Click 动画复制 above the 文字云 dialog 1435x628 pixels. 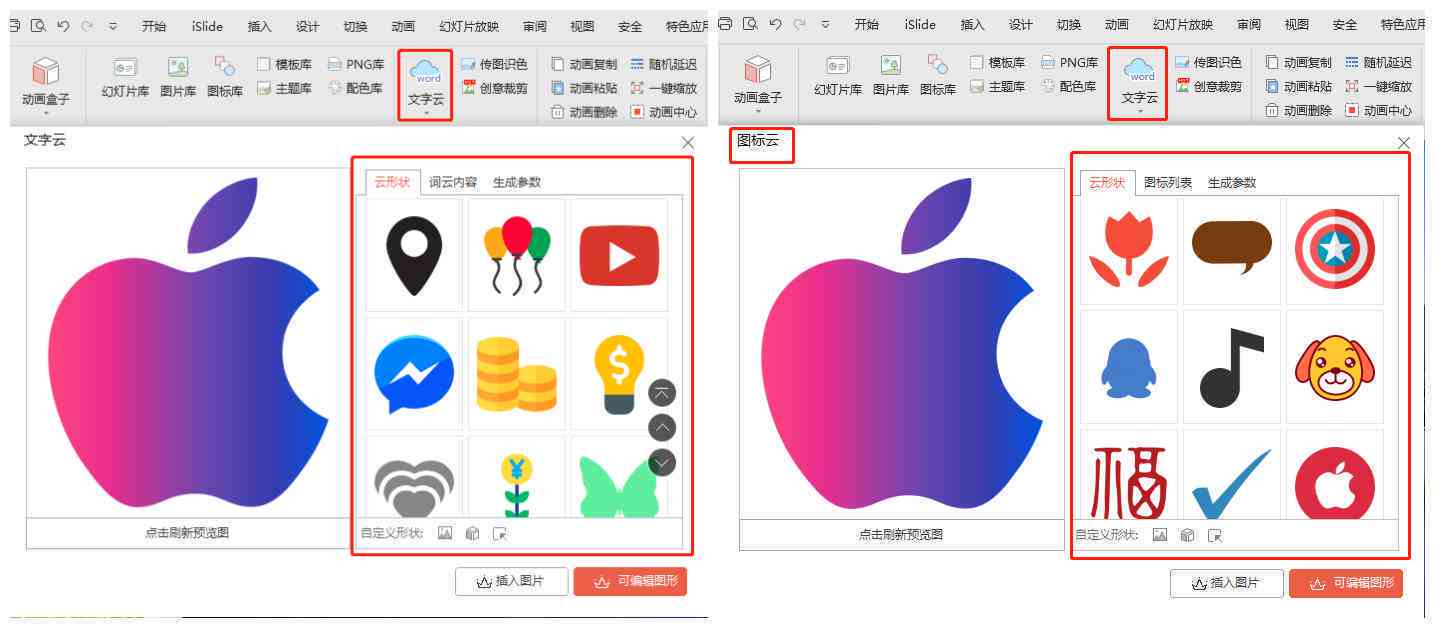(x=584, y=64)
